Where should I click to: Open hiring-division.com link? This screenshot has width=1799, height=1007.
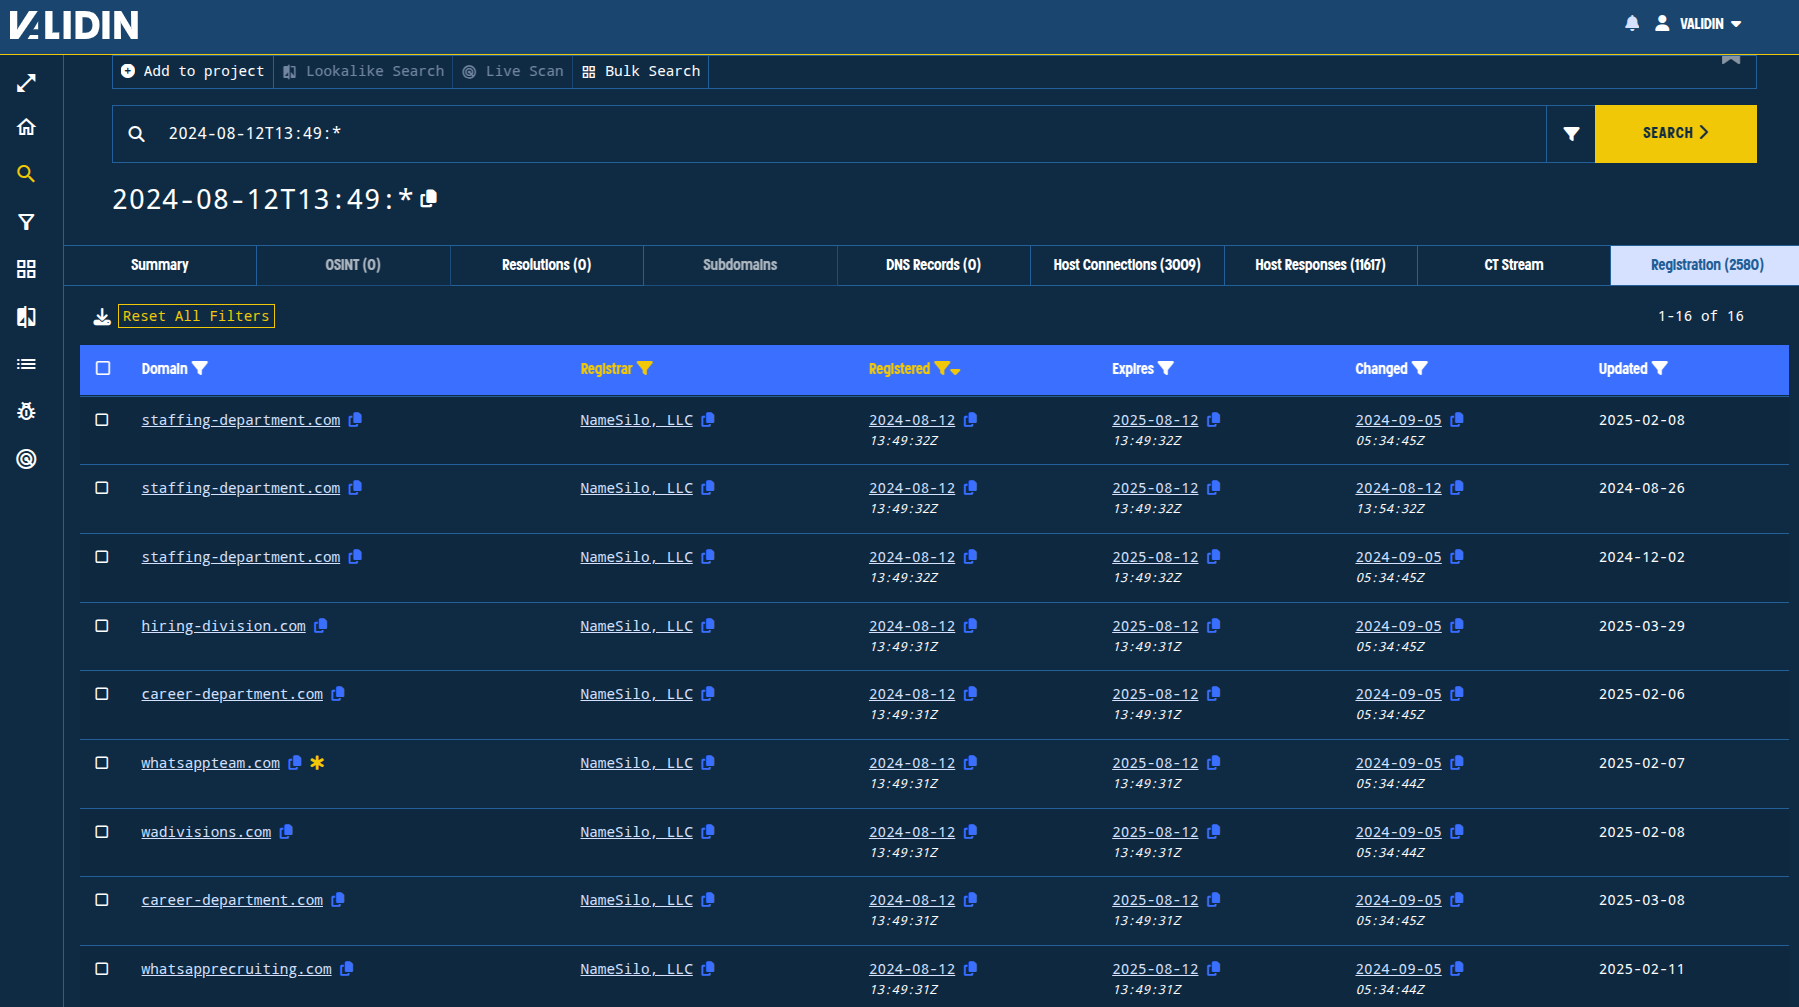click(x=223, y=626)
